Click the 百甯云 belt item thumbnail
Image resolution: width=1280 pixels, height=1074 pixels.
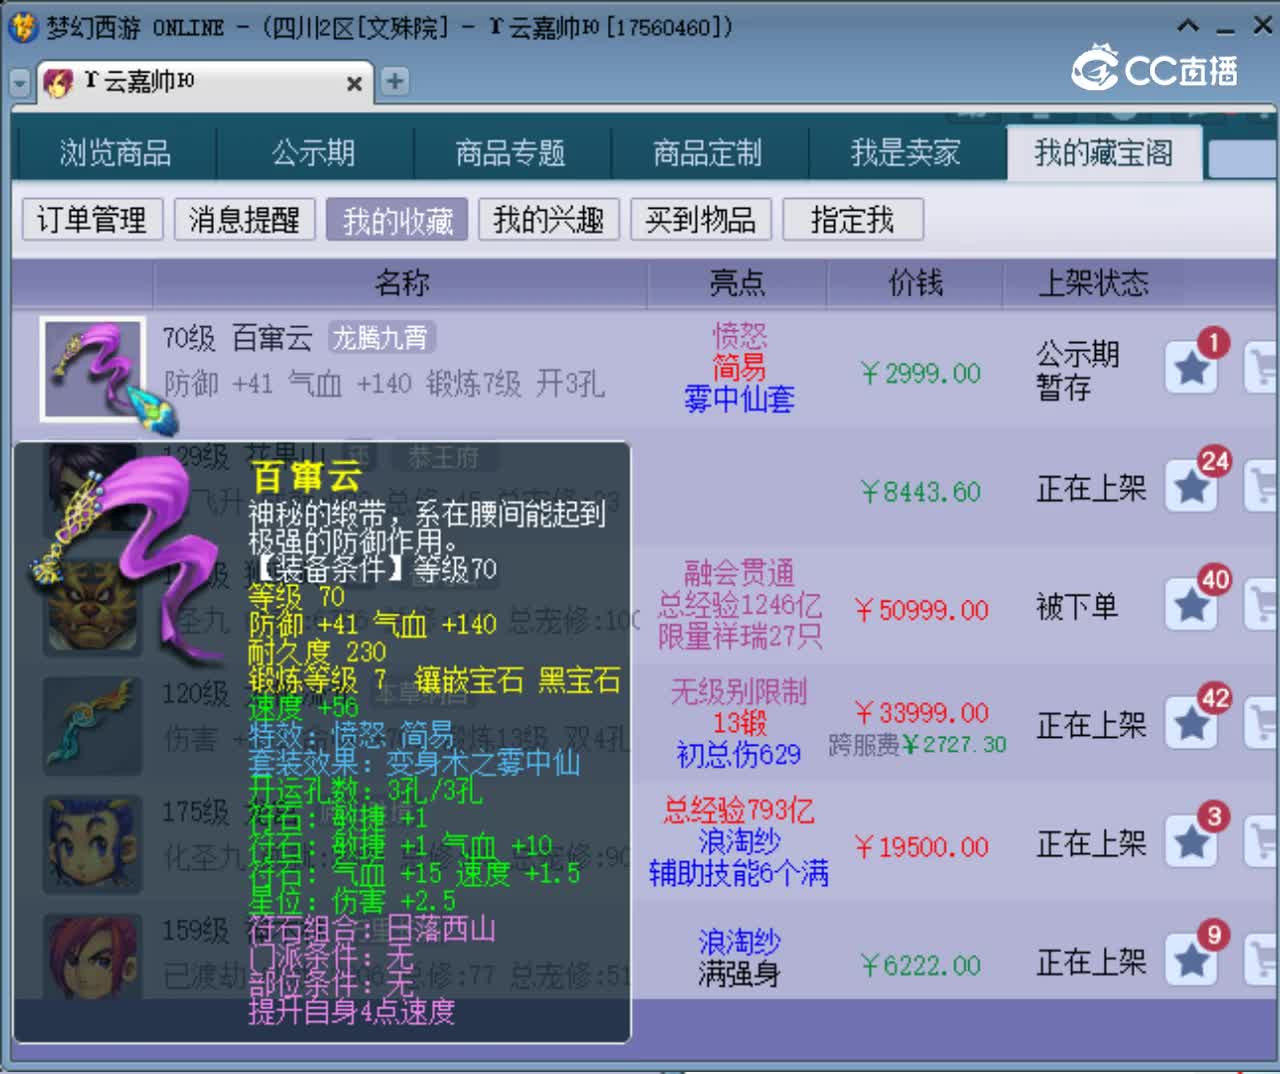coord(92,369)
